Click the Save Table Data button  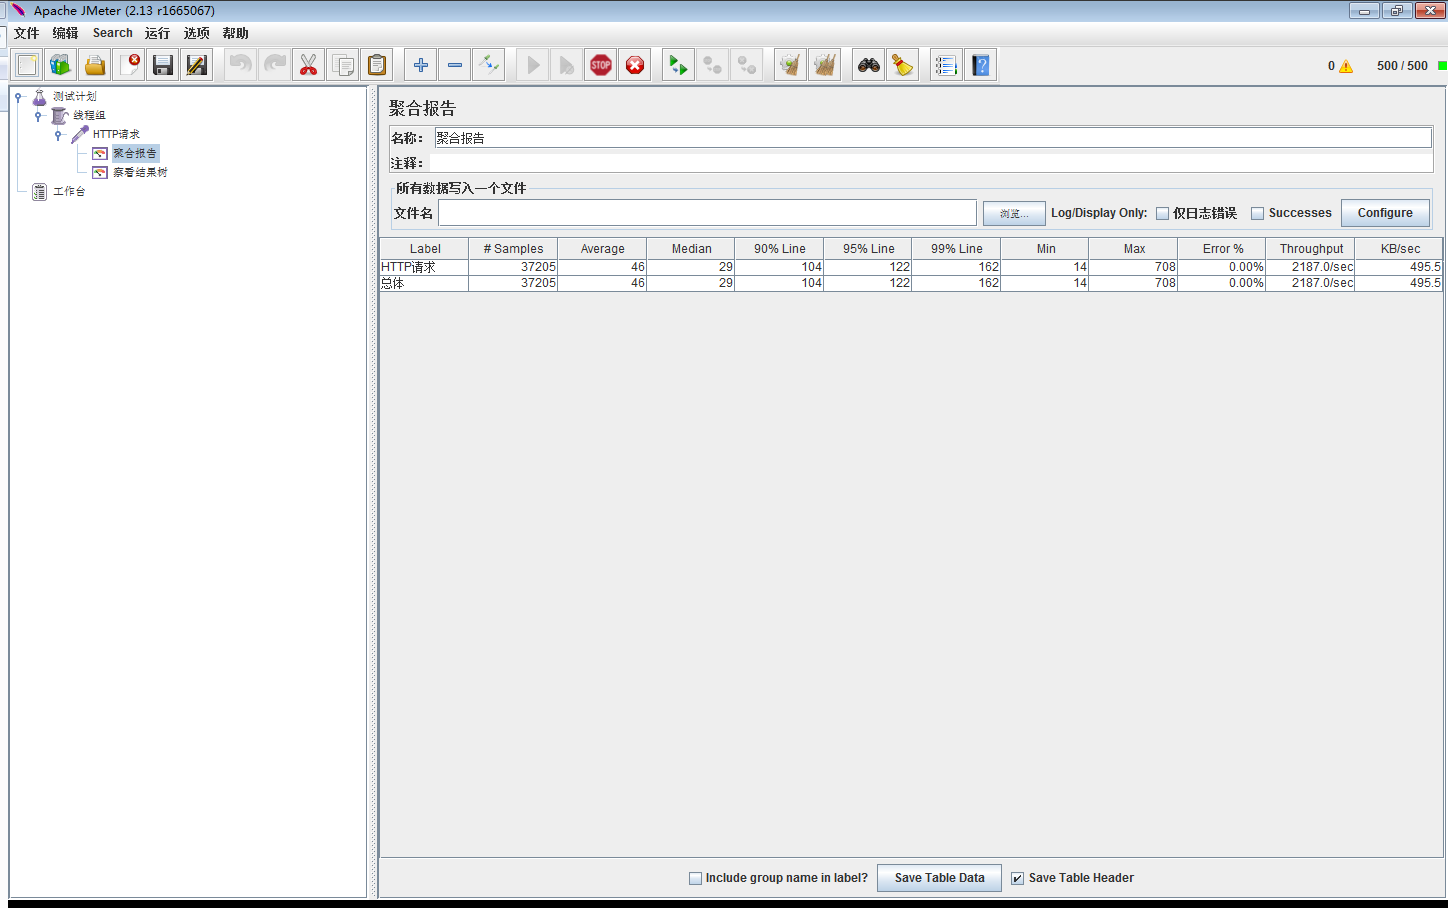(x=939, y=878)
